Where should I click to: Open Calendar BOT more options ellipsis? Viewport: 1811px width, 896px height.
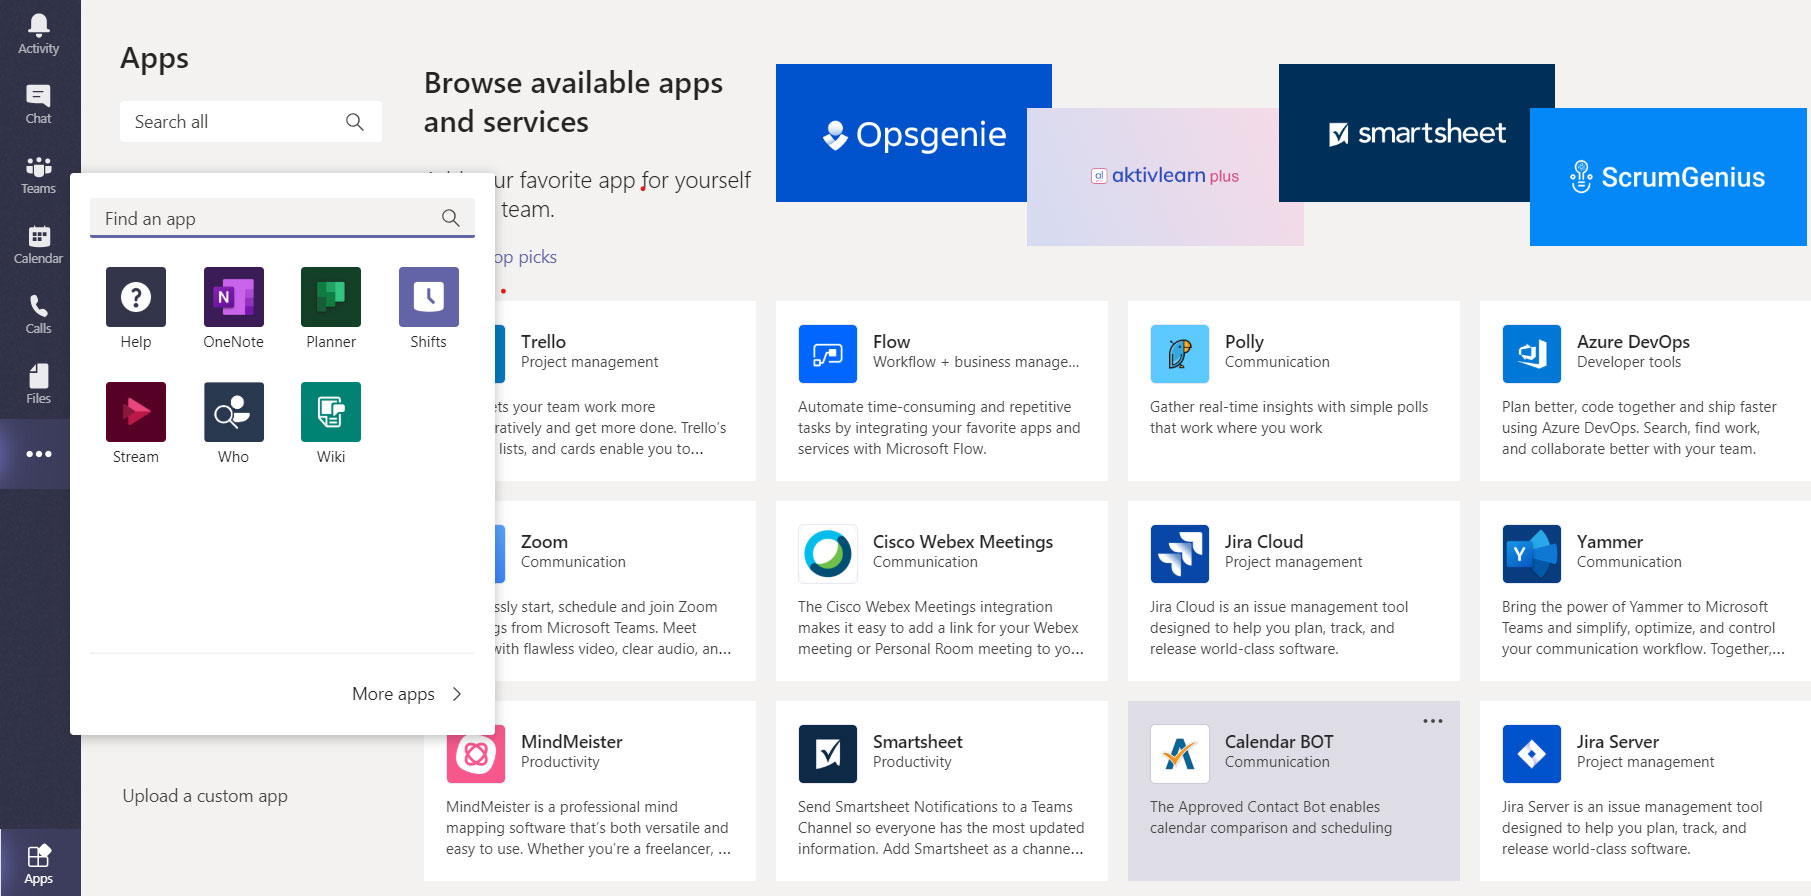(1433, 721)
